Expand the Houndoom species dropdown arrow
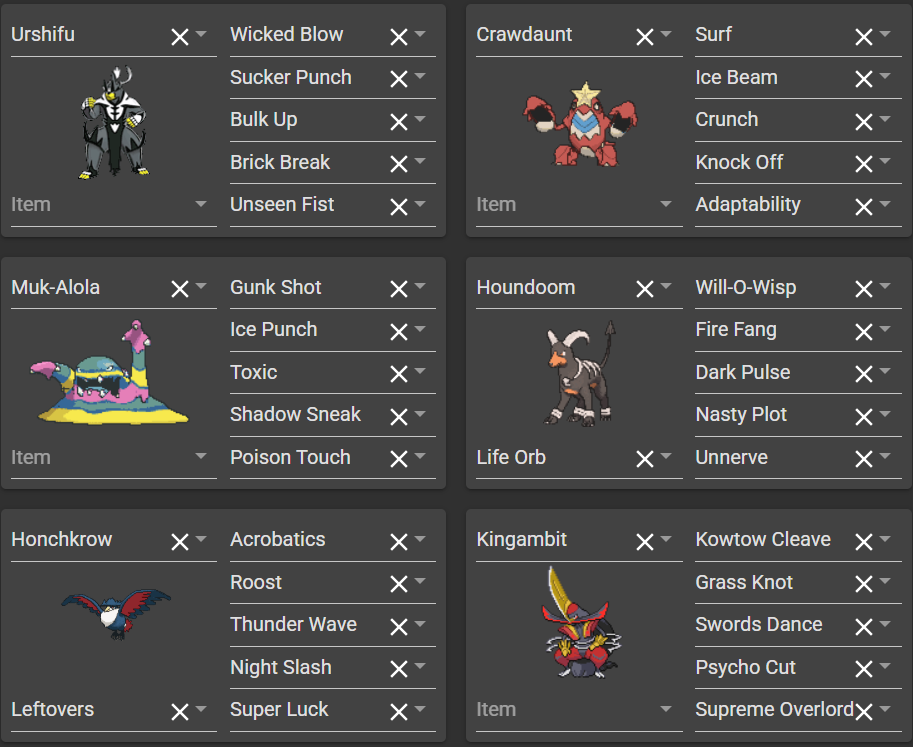Screen dimensions: 913x747 coord(666,286)
